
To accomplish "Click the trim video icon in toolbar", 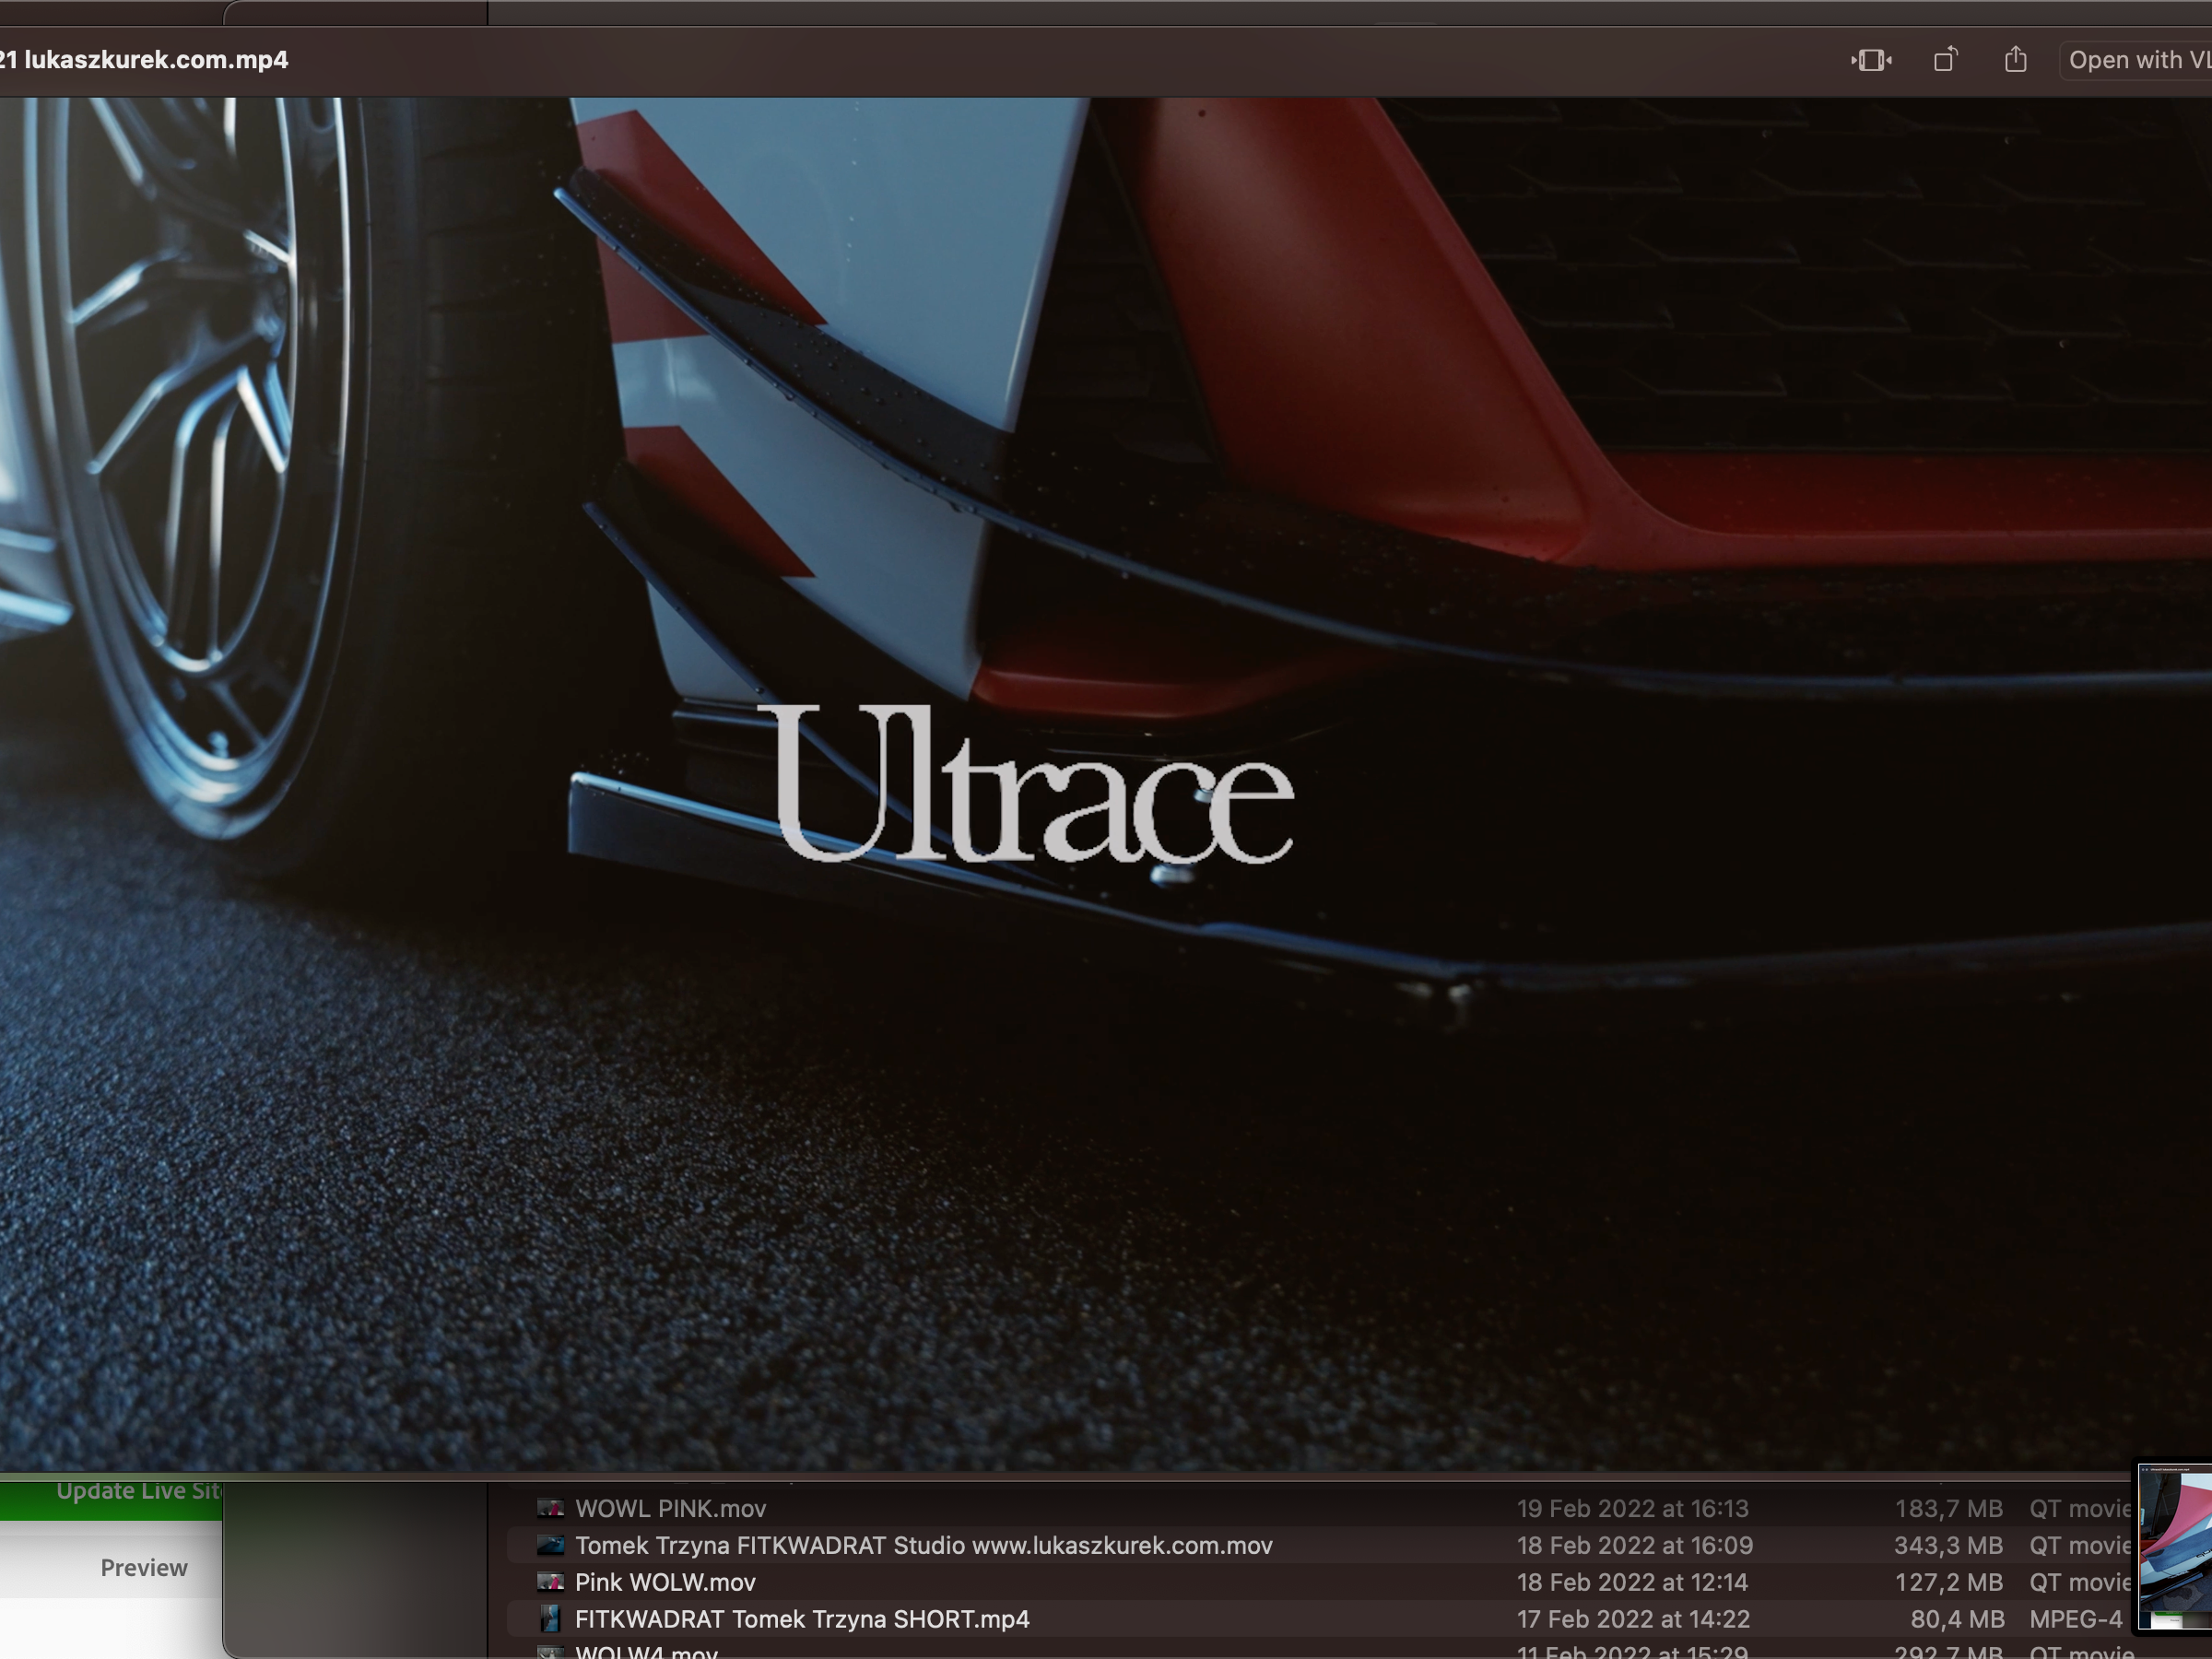I will point(1871,60).
